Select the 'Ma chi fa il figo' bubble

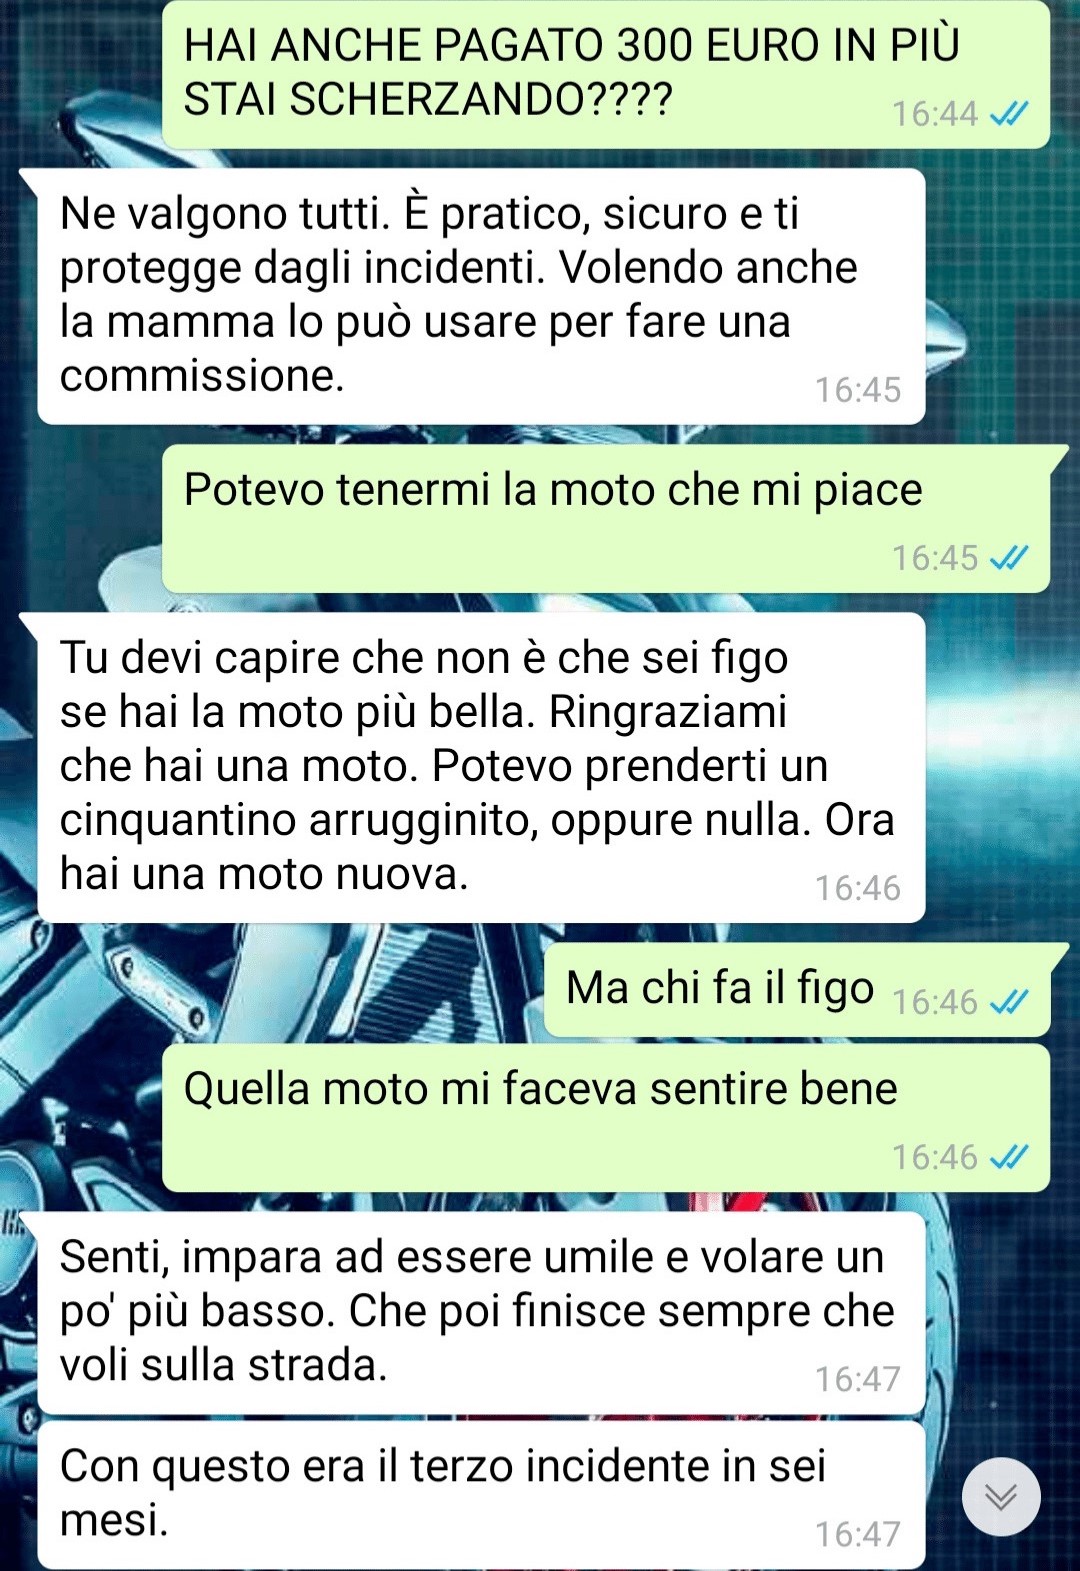tap(797, 990)
